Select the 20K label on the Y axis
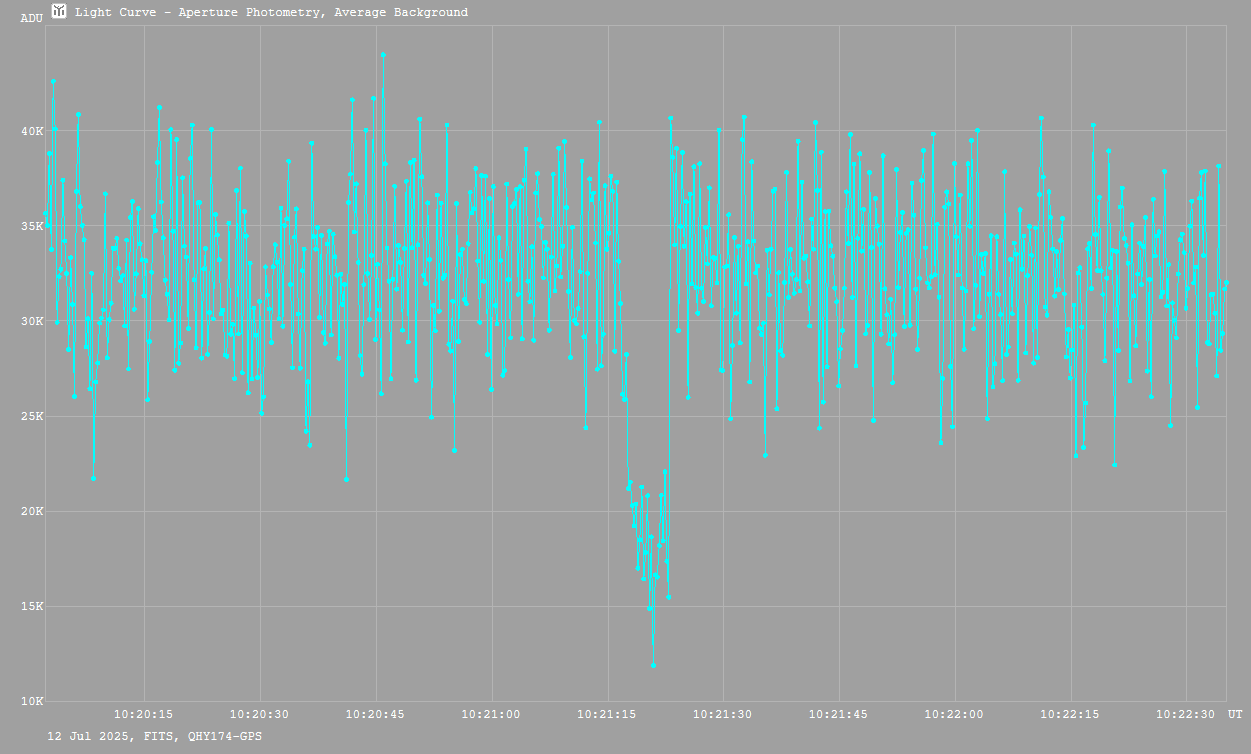 [x=33, y=511]
